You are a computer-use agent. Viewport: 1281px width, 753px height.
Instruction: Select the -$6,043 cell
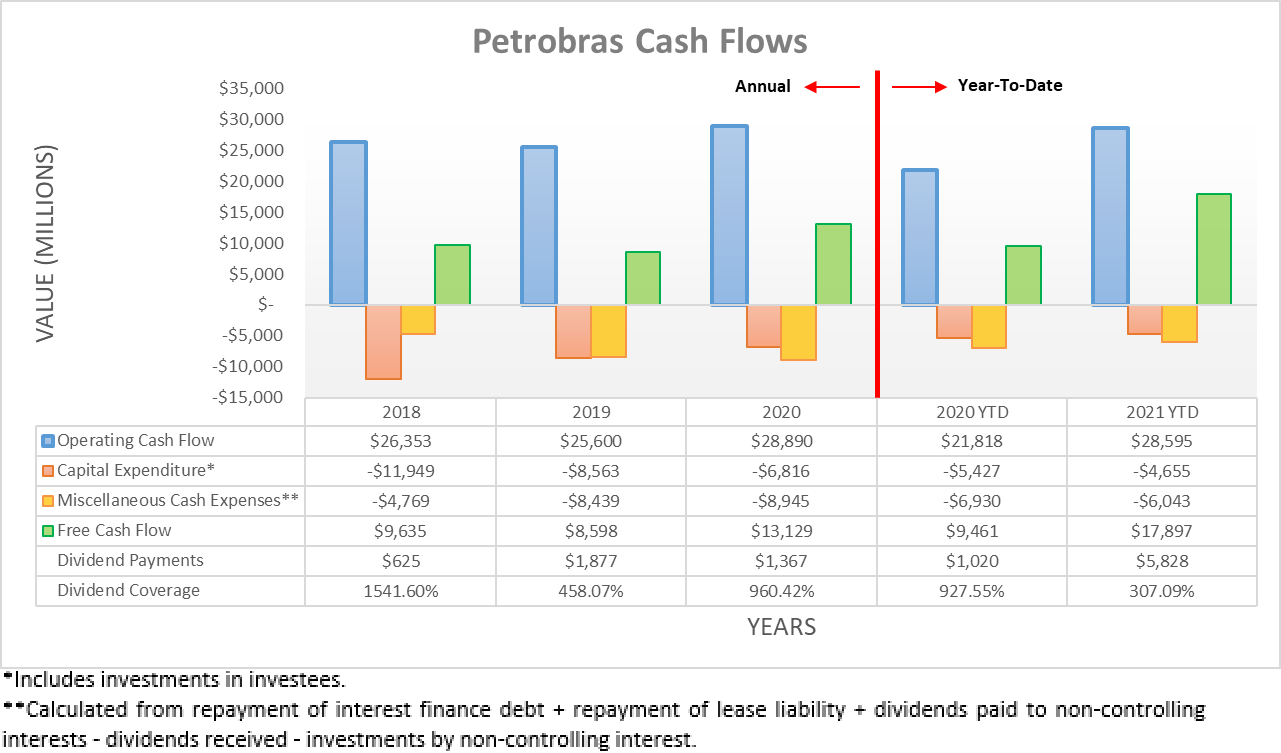pyautogui.click(x=1162, y=501)
